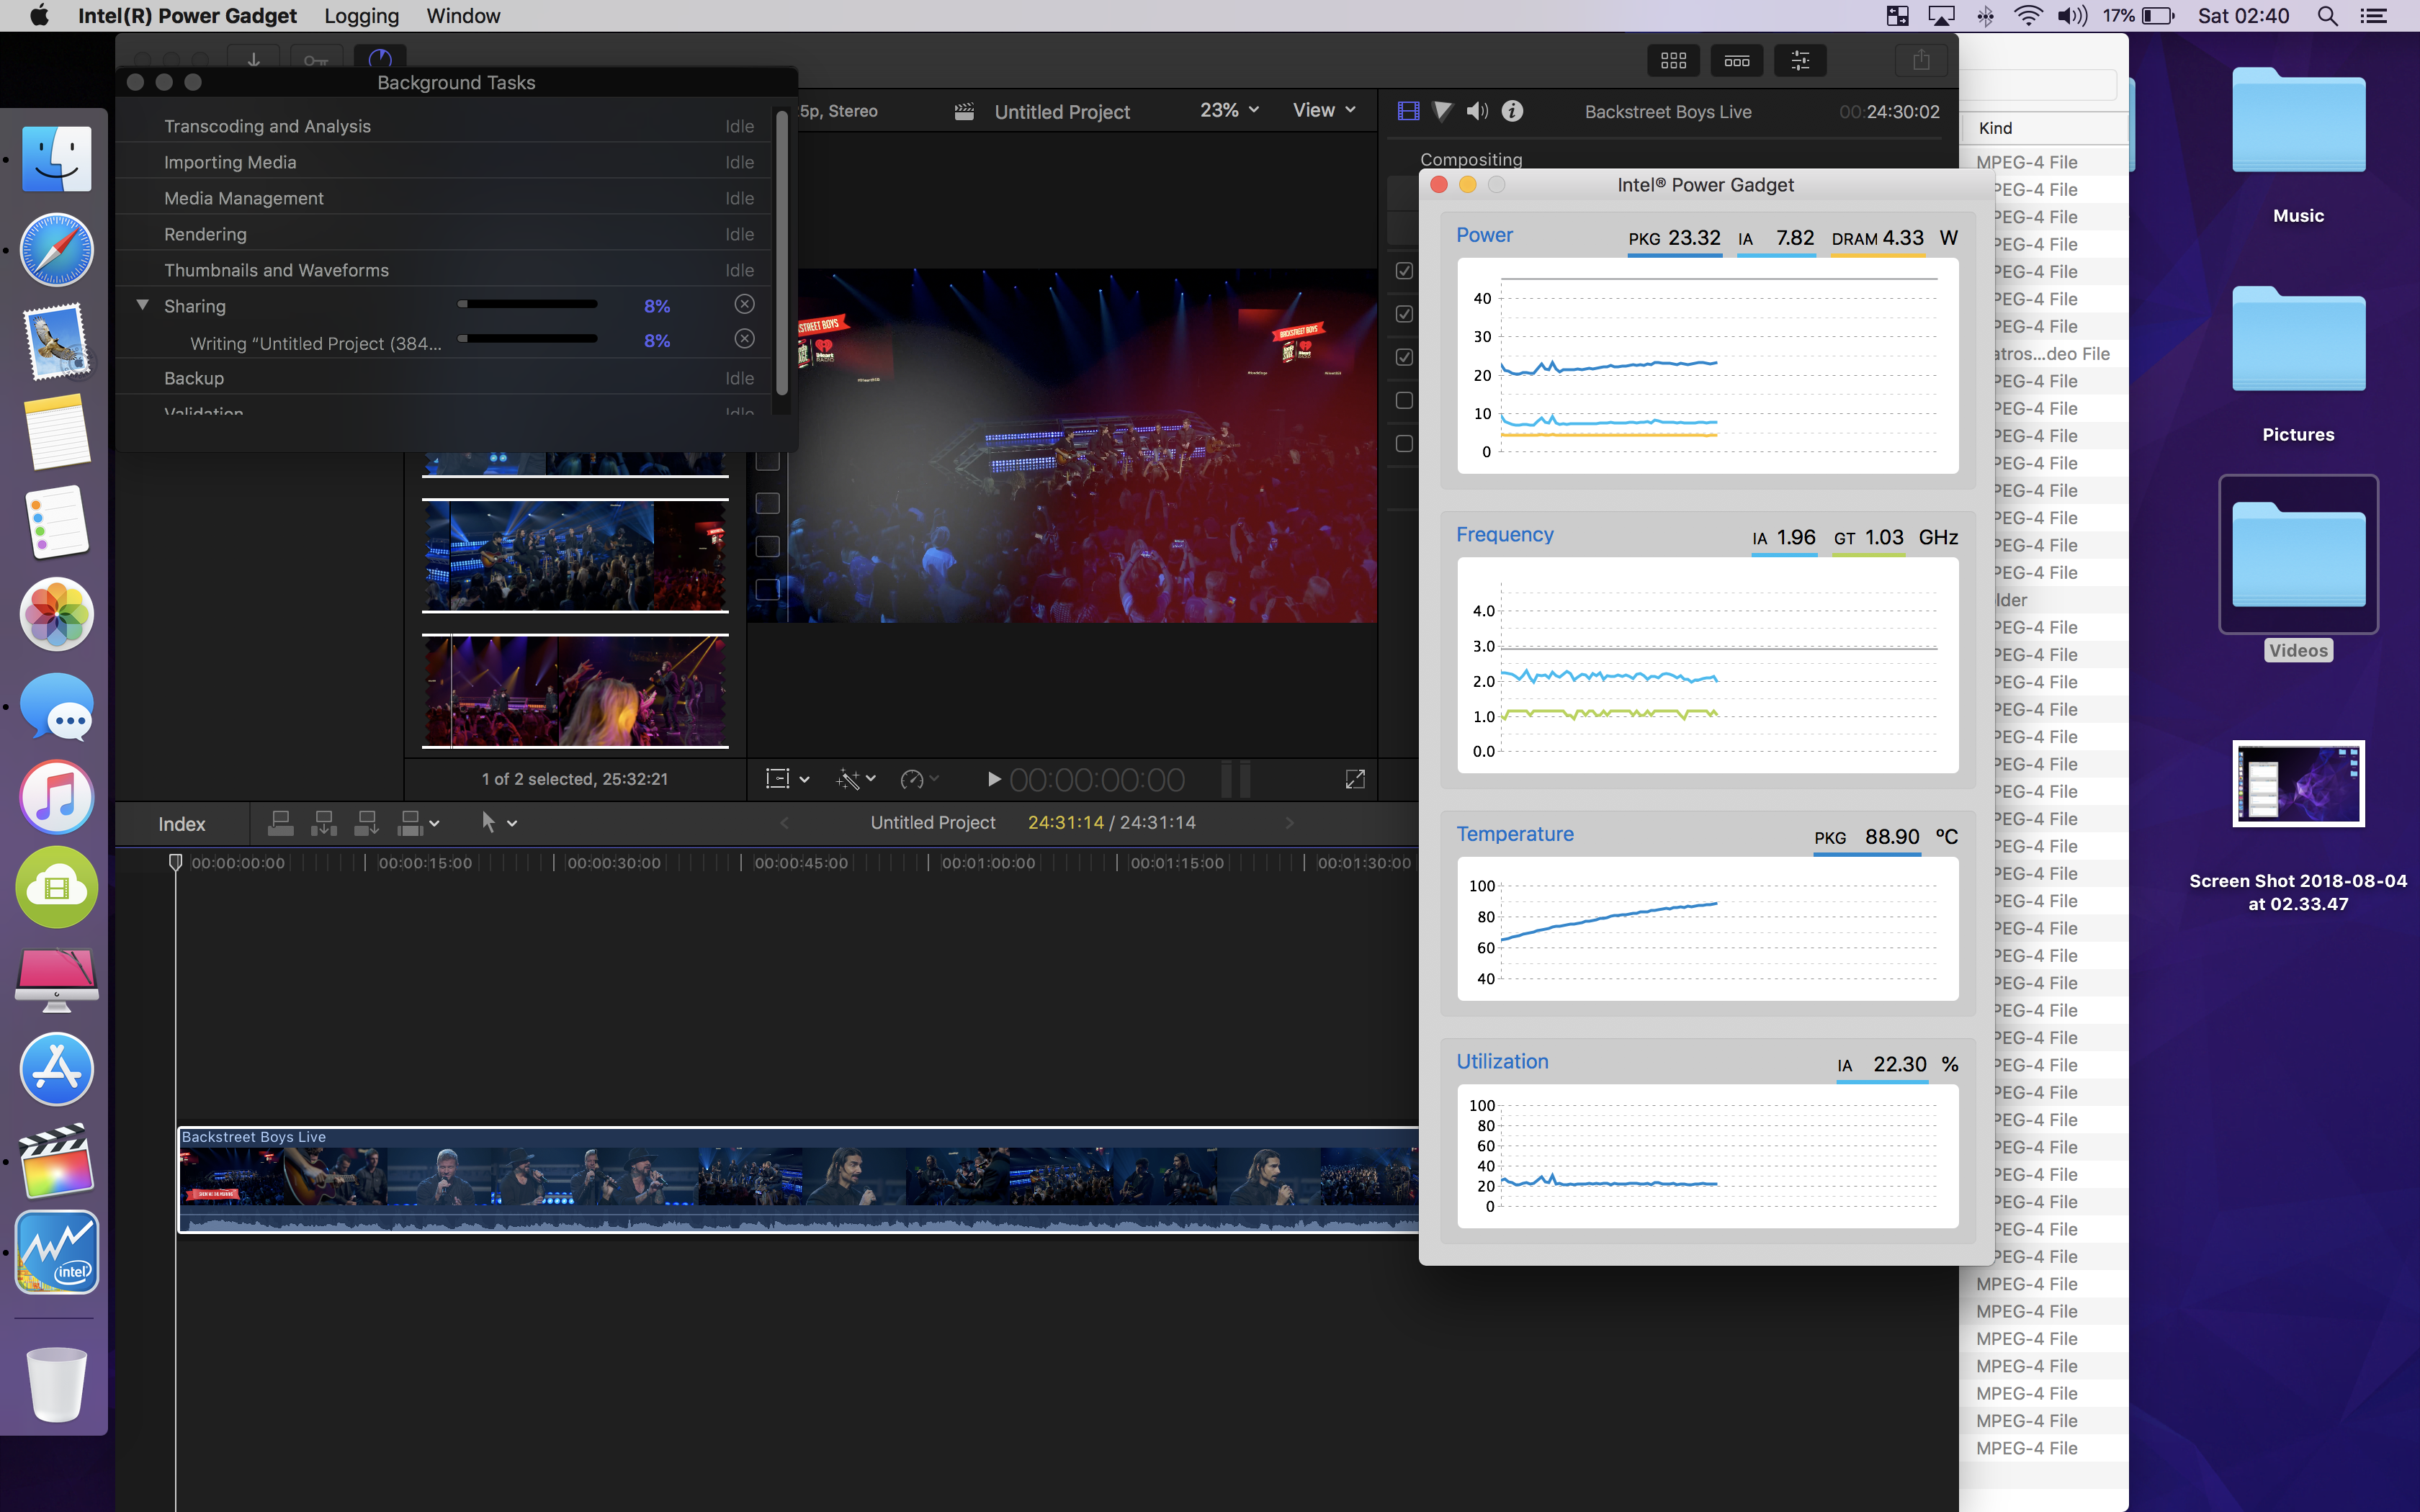Check the third checkbox by the browser filmstrips
The height and width of the screenshot is (1512, 2420).
767,546
